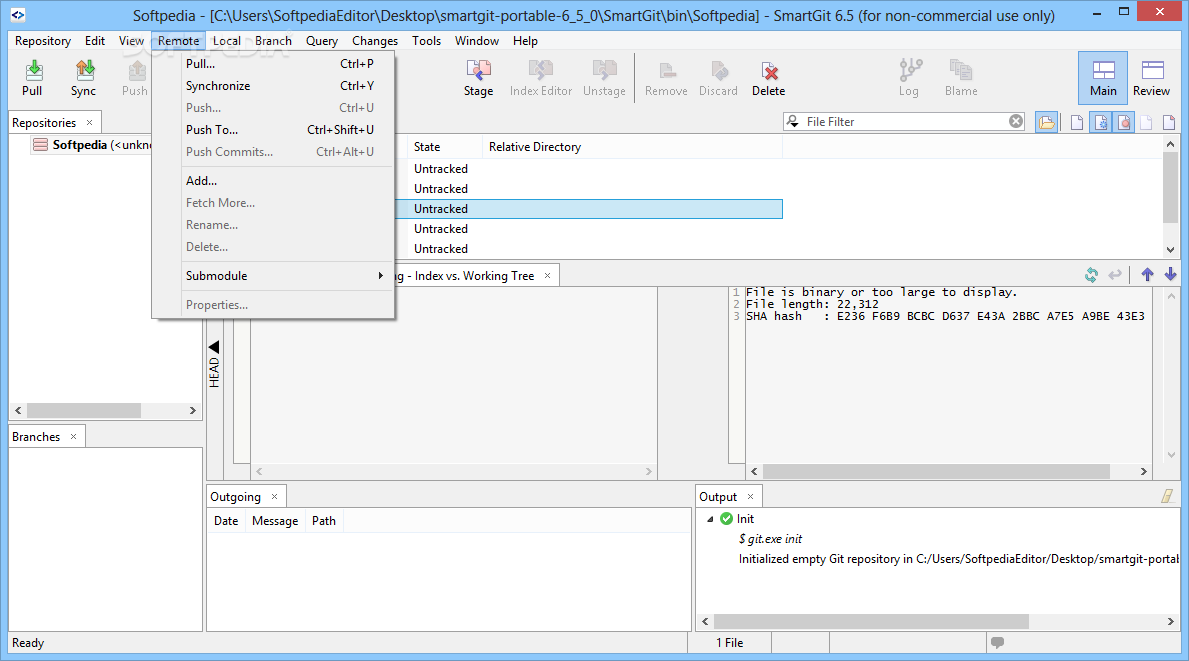Click the Stage toolbar icon

point(478,78)
